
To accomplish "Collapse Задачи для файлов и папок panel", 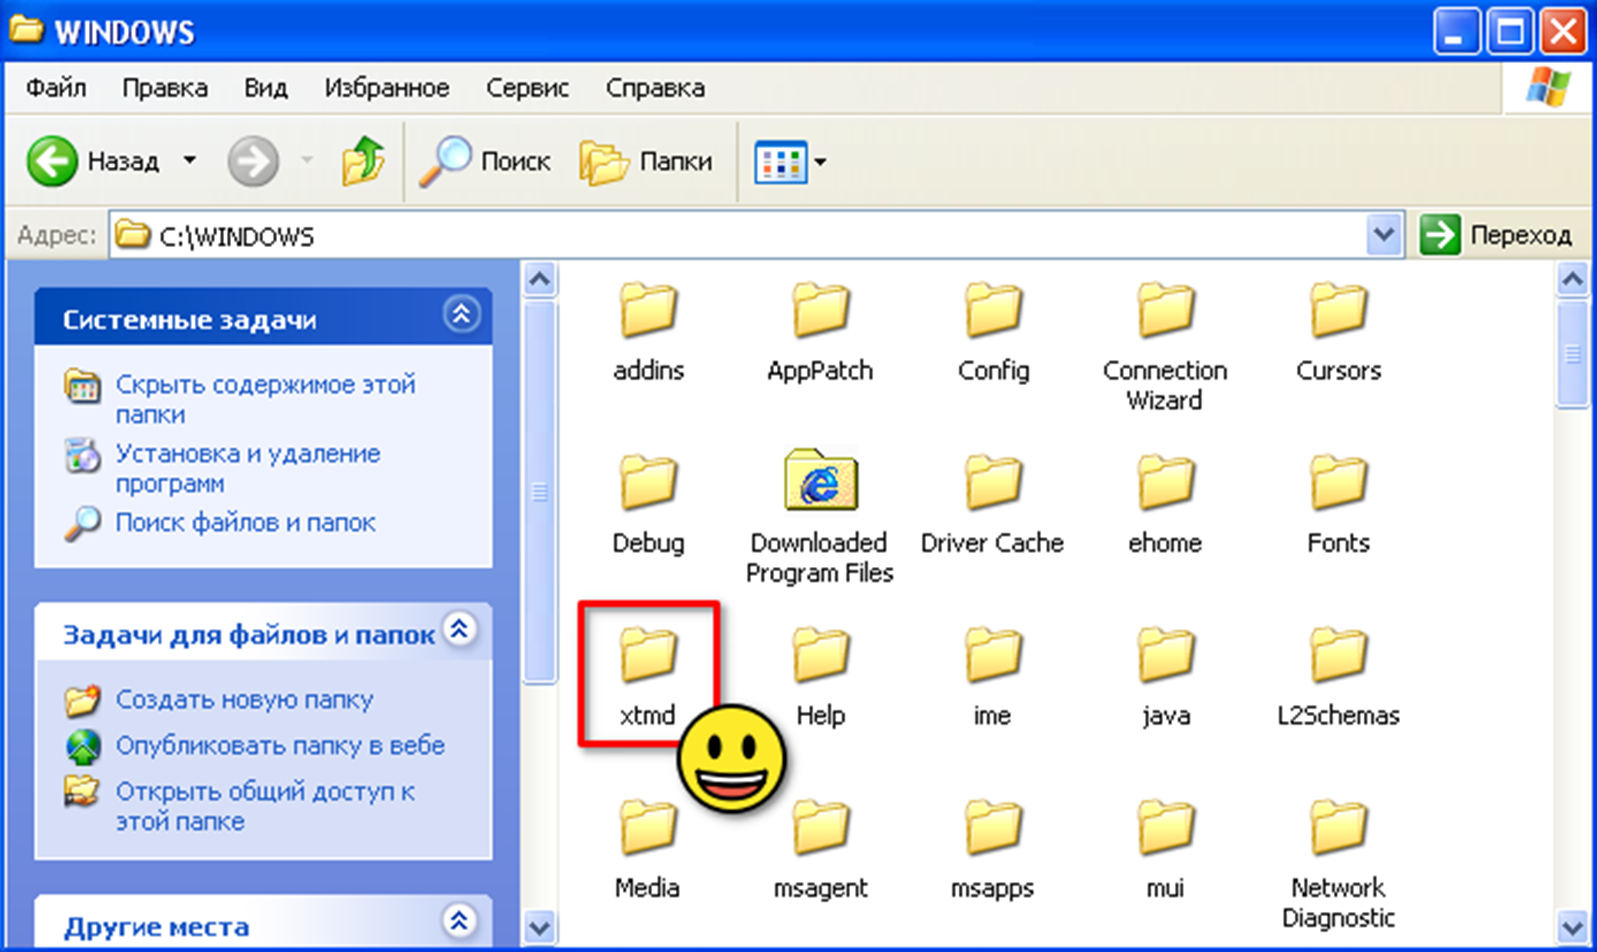I will click(459, 629).
